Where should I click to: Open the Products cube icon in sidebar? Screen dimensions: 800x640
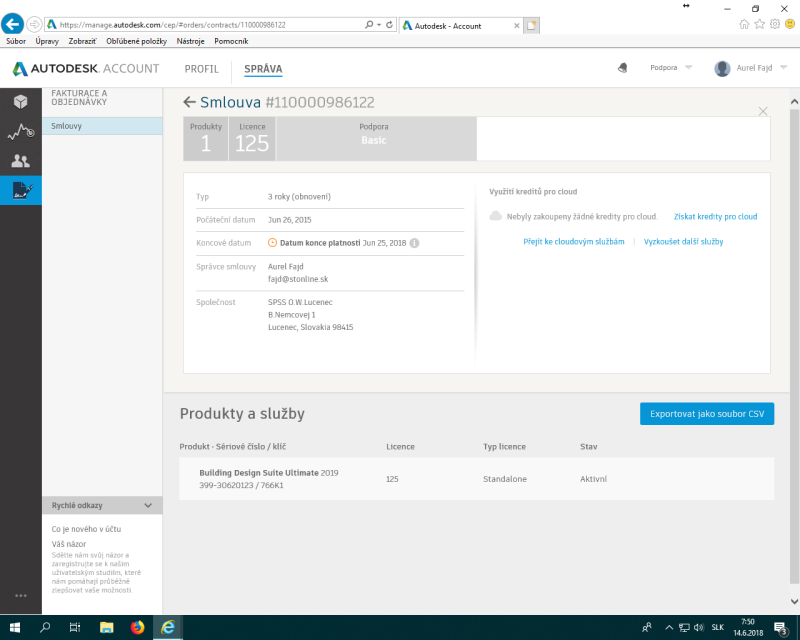20,101
